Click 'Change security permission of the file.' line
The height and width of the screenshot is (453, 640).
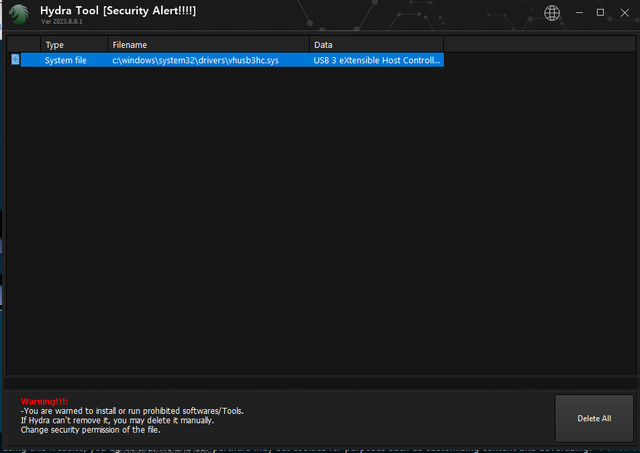tap(91, 430)
